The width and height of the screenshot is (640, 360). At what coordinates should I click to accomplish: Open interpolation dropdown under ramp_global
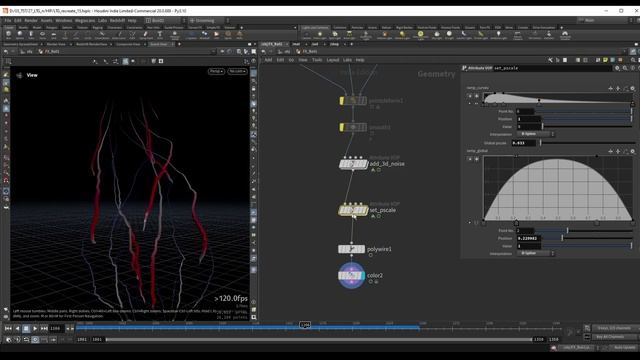click(536, 253)
